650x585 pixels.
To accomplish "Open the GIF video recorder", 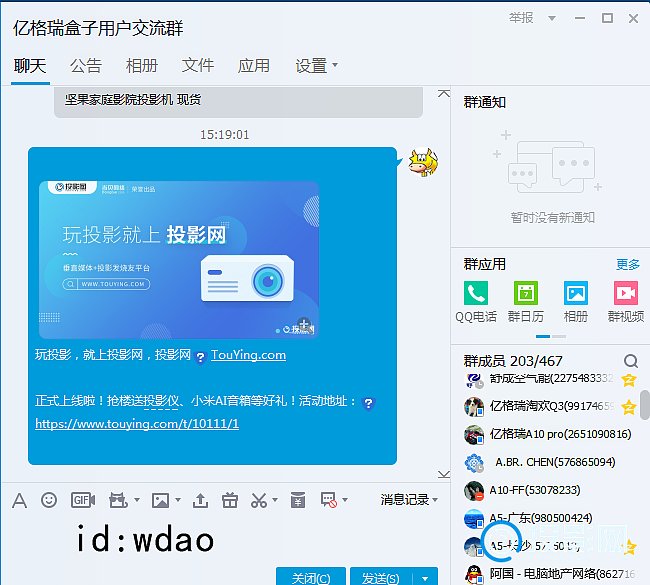I will pyautogui.click(x=83, y=500).
